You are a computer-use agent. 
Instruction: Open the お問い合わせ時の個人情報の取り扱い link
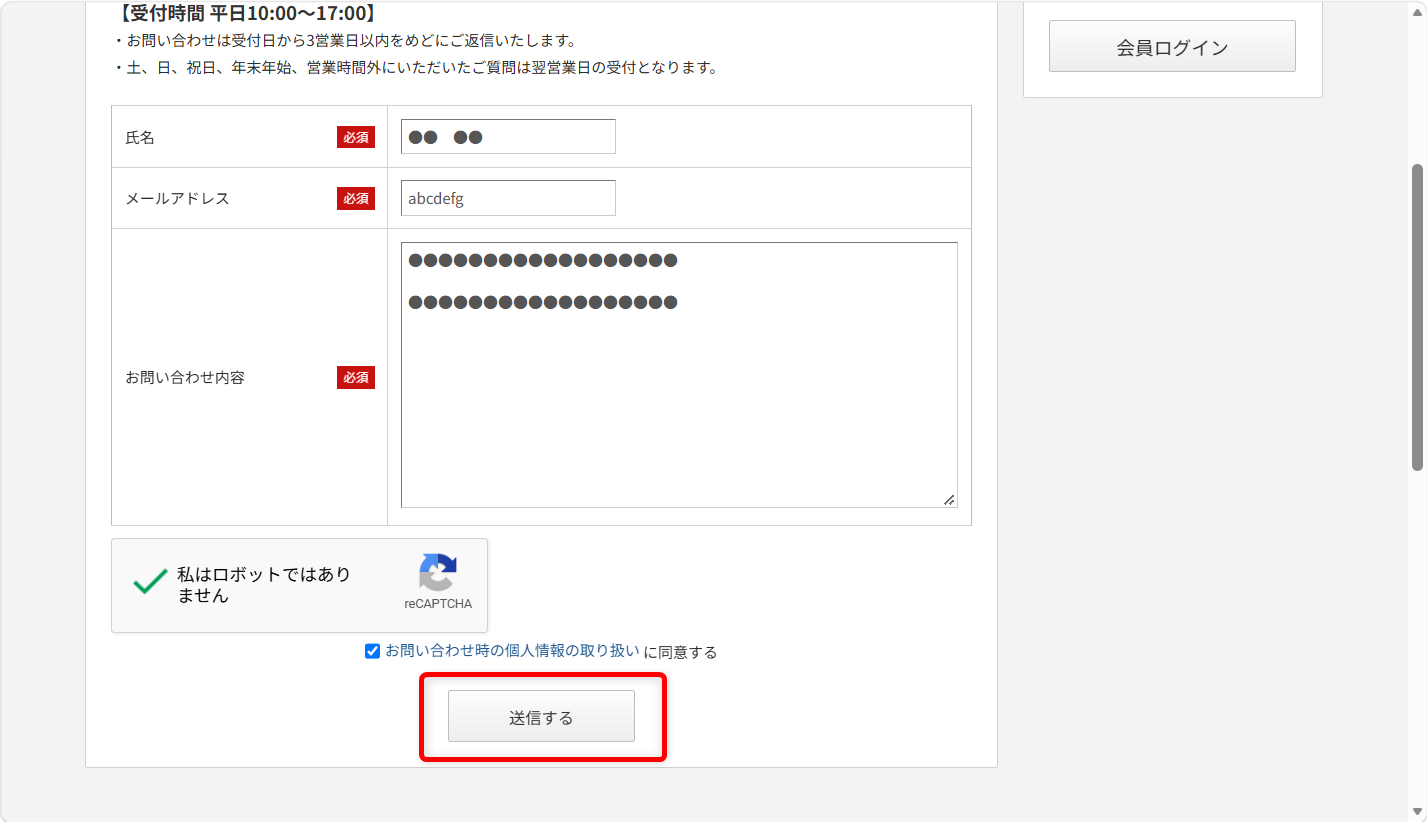[x=512, y=651]
